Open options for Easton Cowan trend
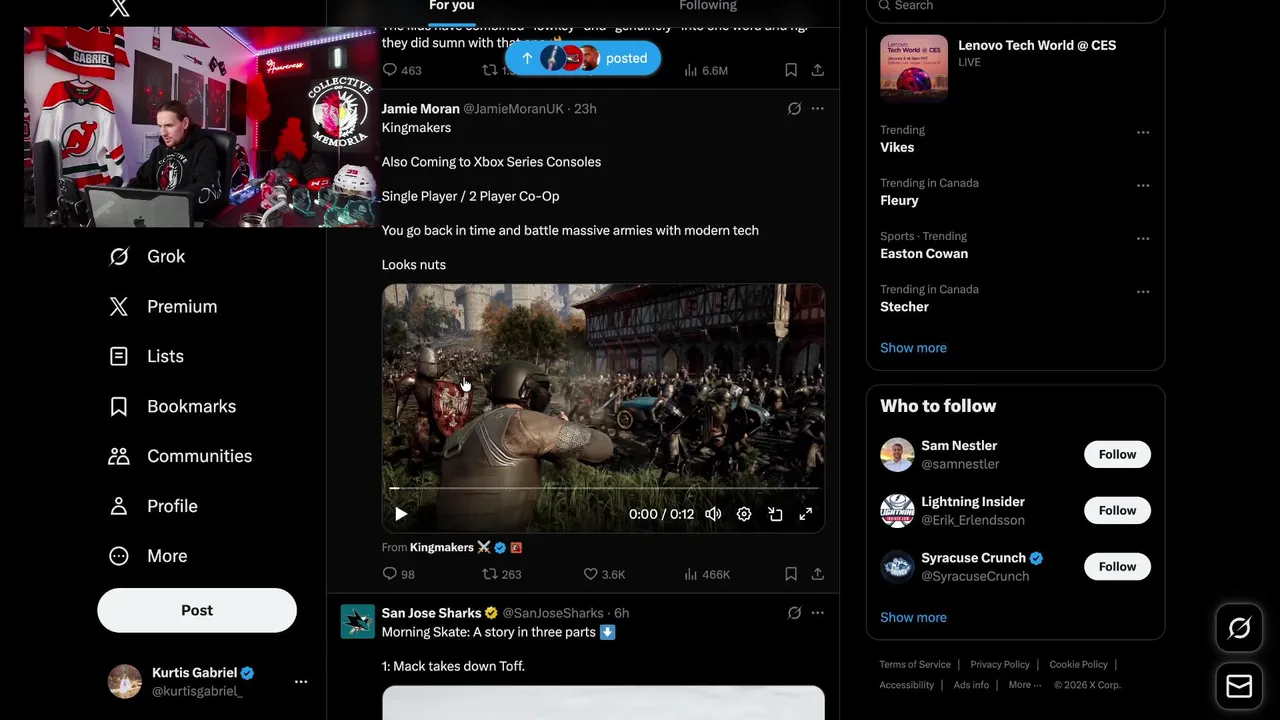 [1143, 238]
